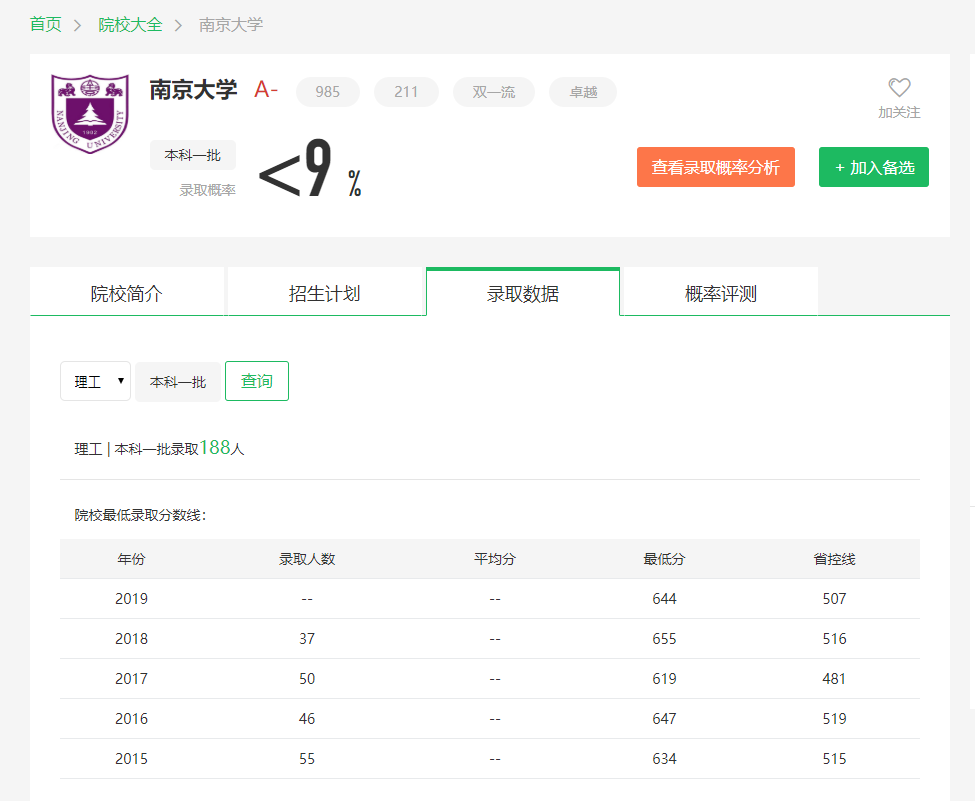Click the 年份 column header

pos(131,559)
